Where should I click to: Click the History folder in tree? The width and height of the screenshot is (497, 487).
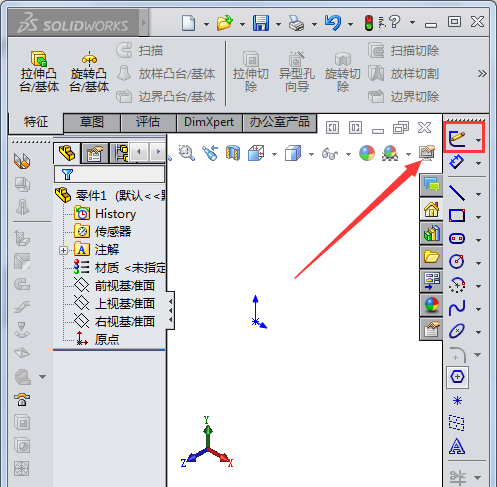pos(105,214)
